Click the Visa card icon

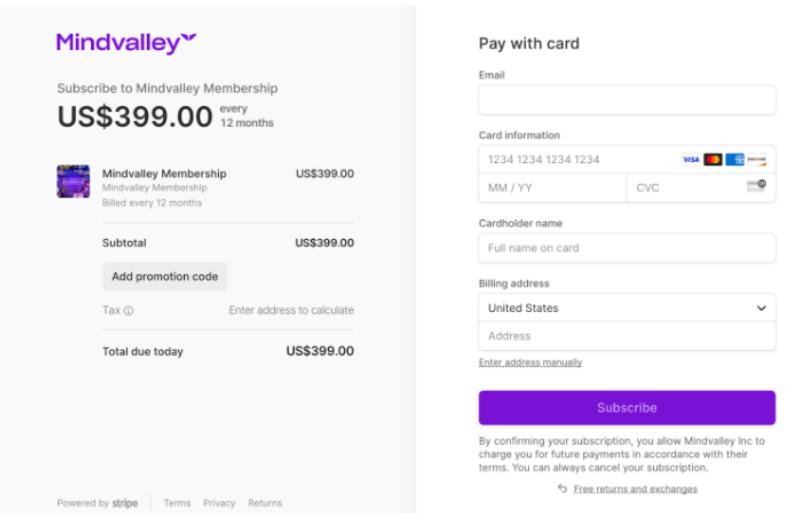pyautogui.click(x=691, y=160)
